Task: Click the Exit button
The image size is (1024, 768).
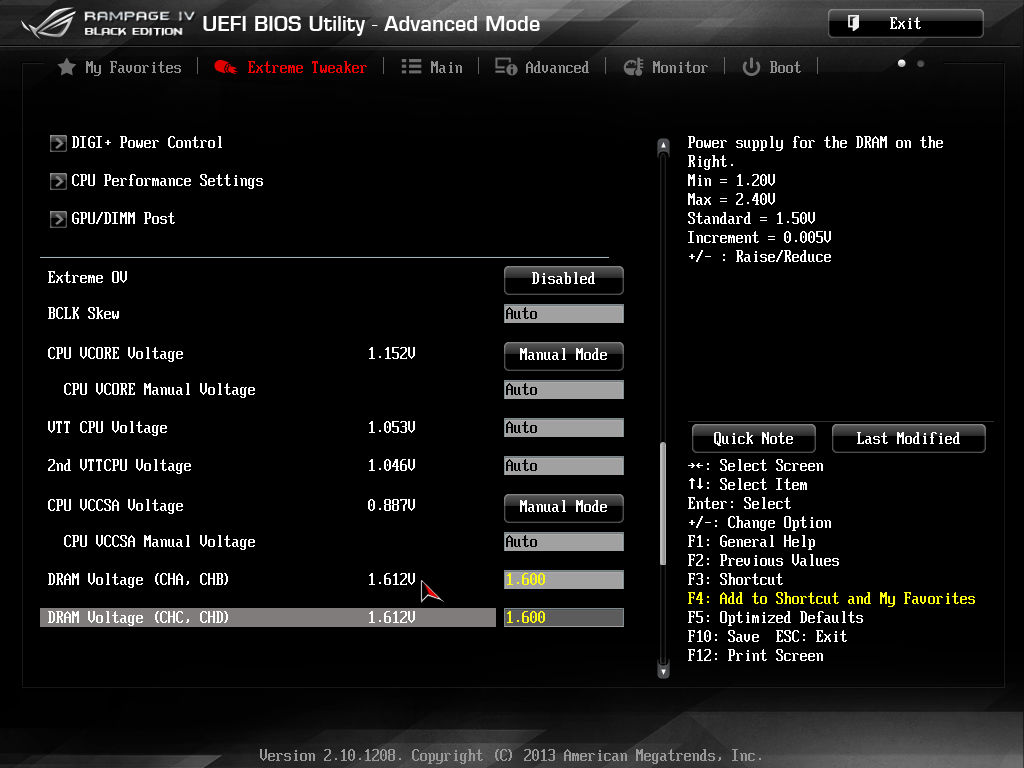Action: coord(906,24)
